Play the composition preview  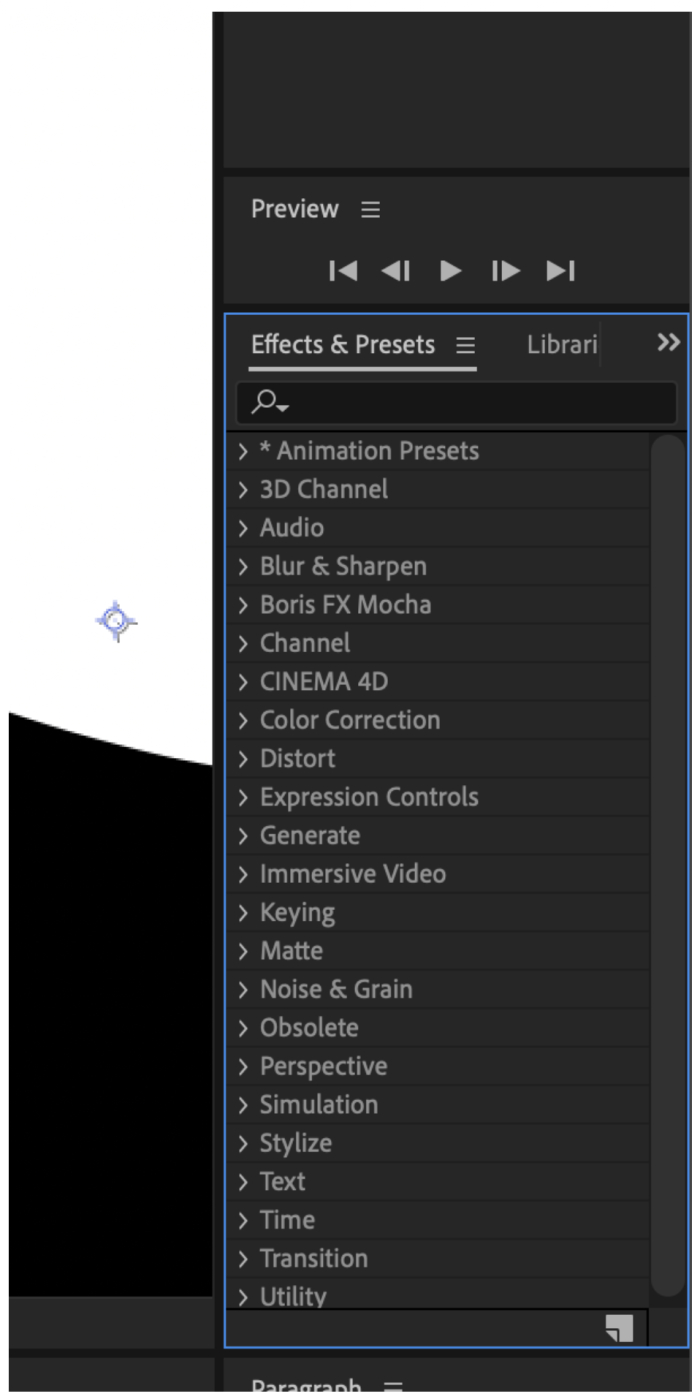tap(451, 271)
